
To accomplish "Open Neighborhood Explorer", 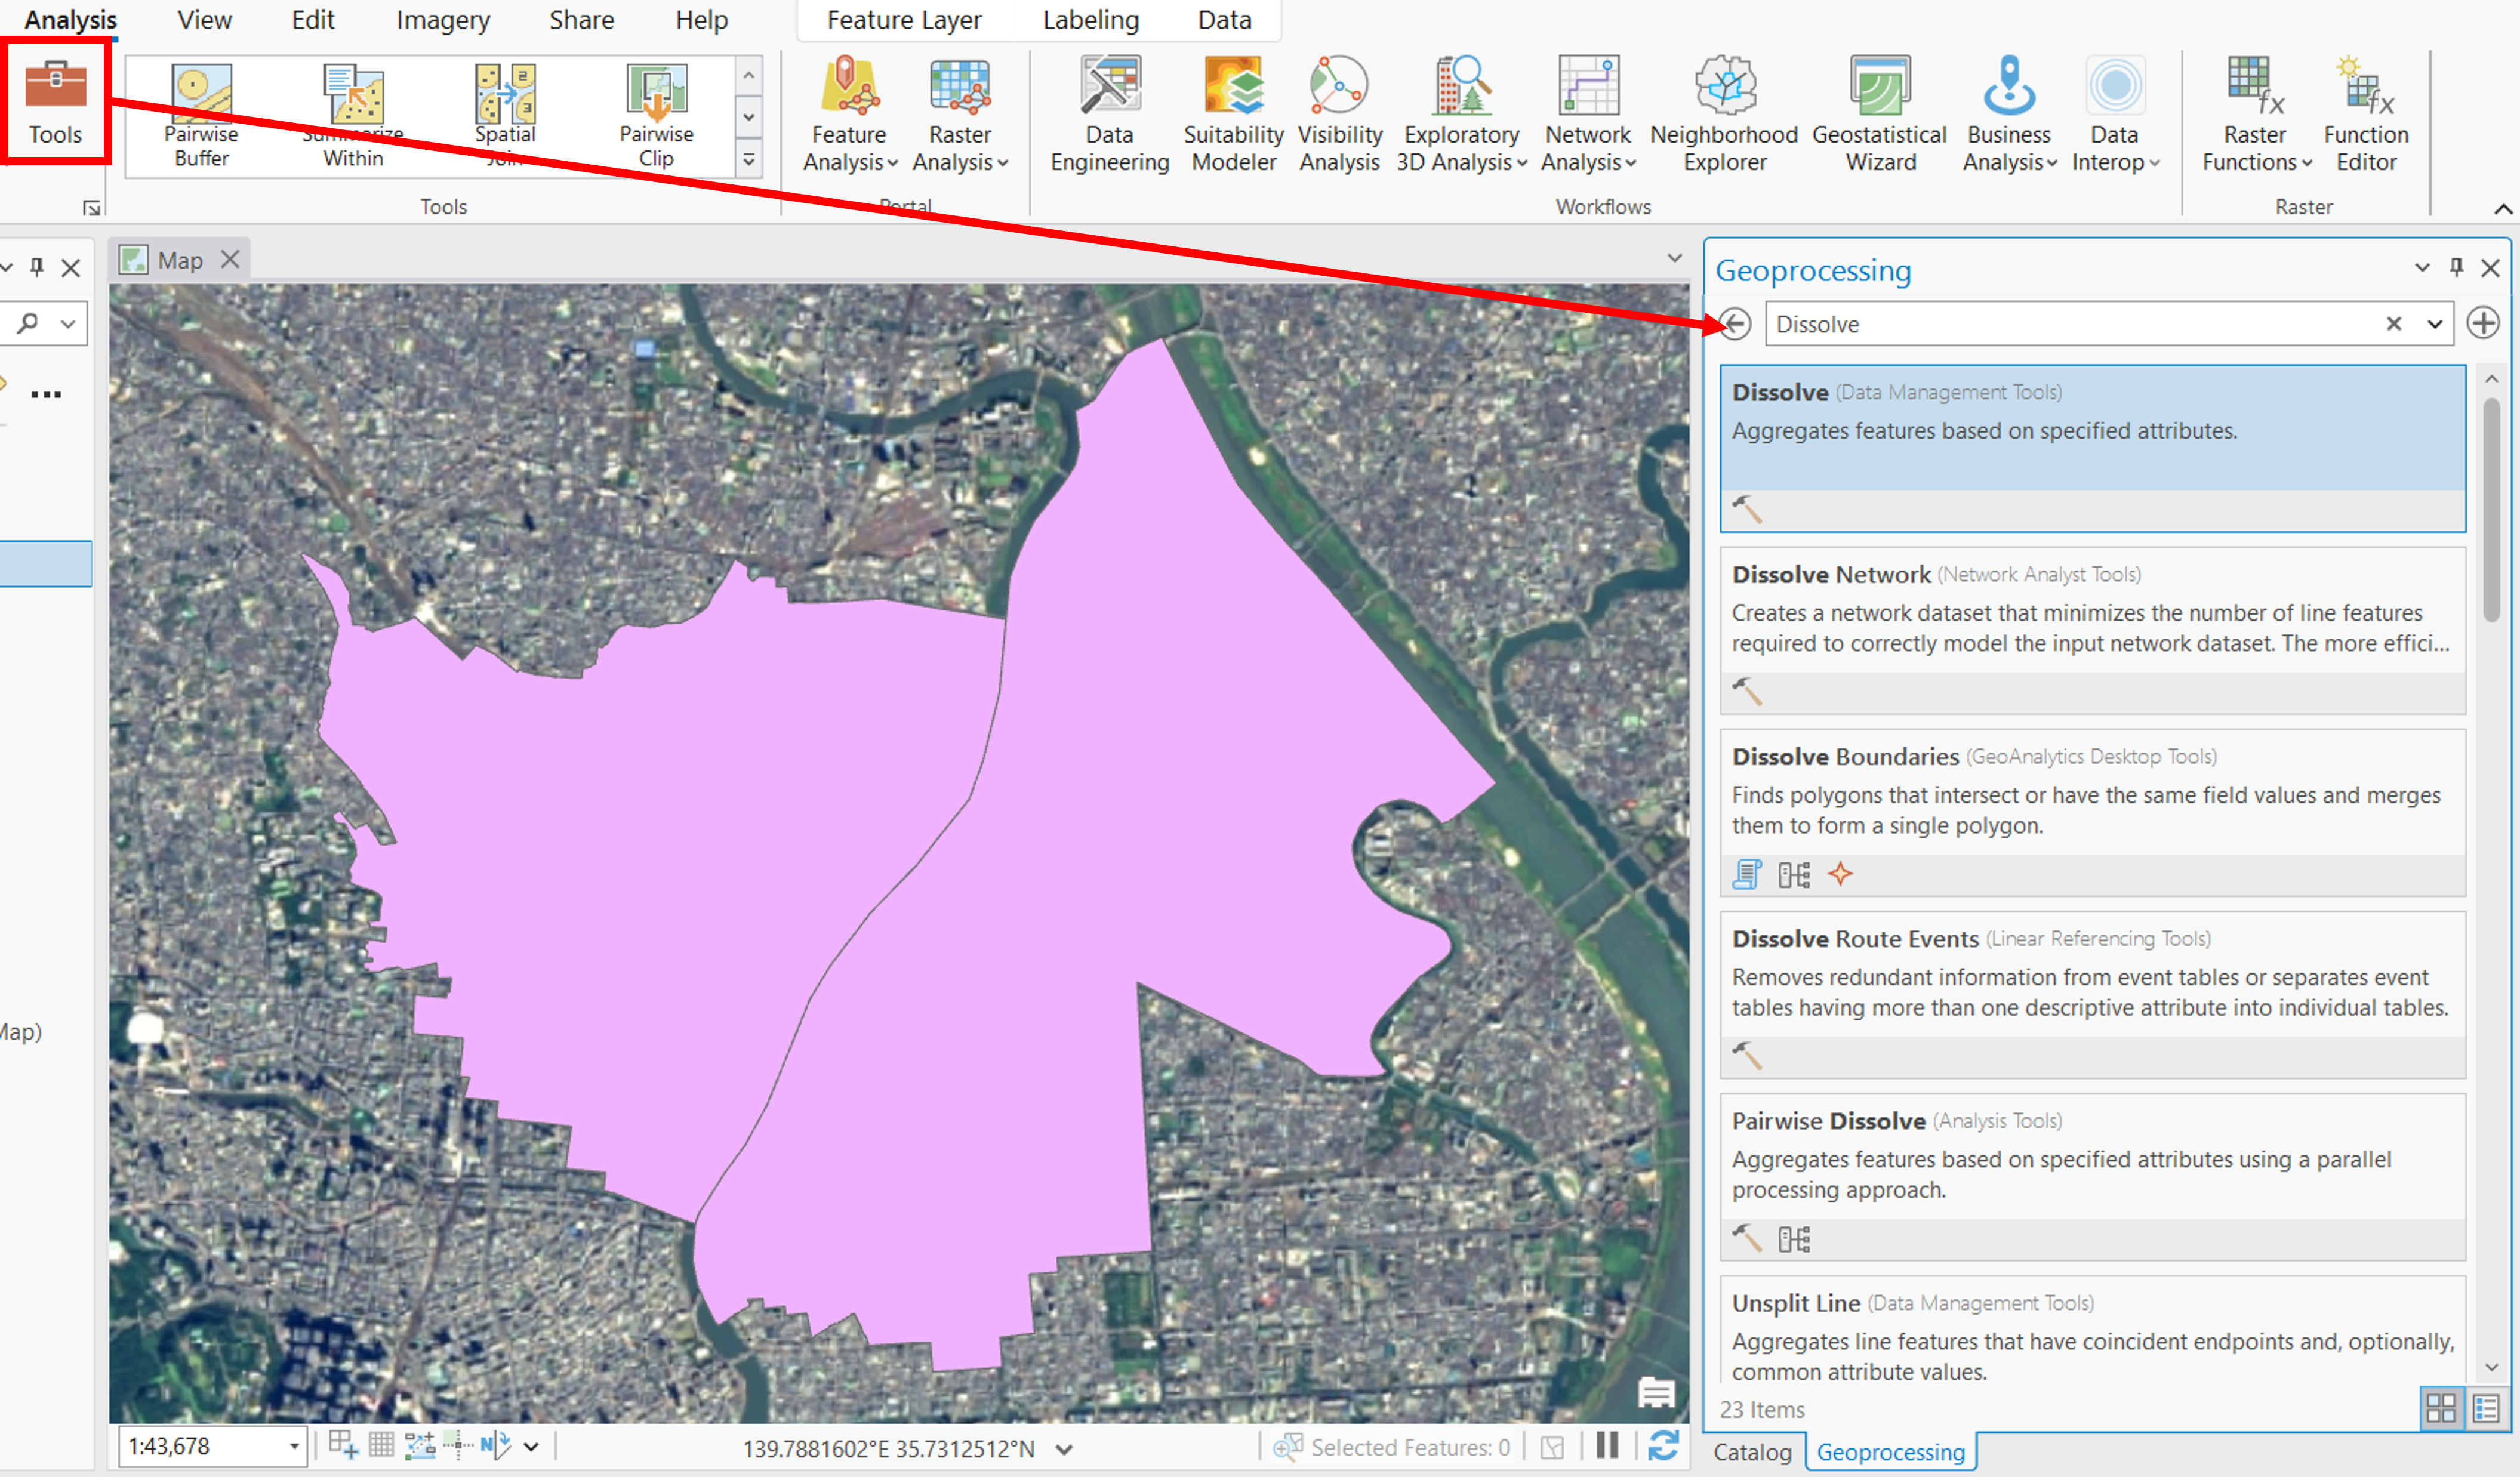I will pyautogui.click(x=1724, y=115).
